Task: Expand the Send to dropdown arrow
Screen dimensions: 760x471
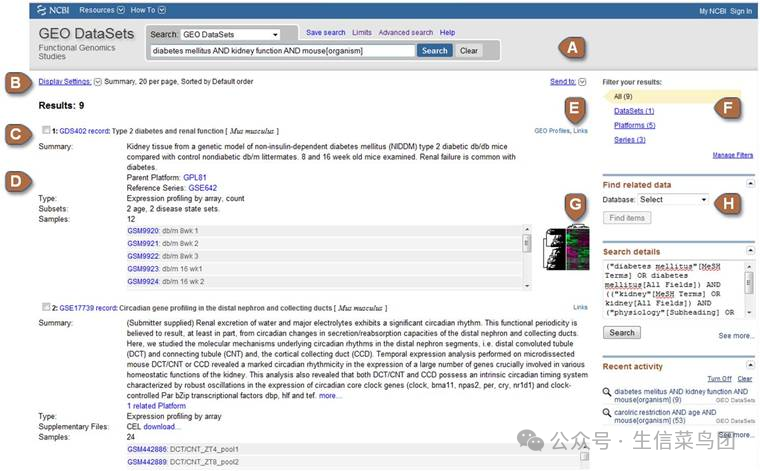Action: 582,82
